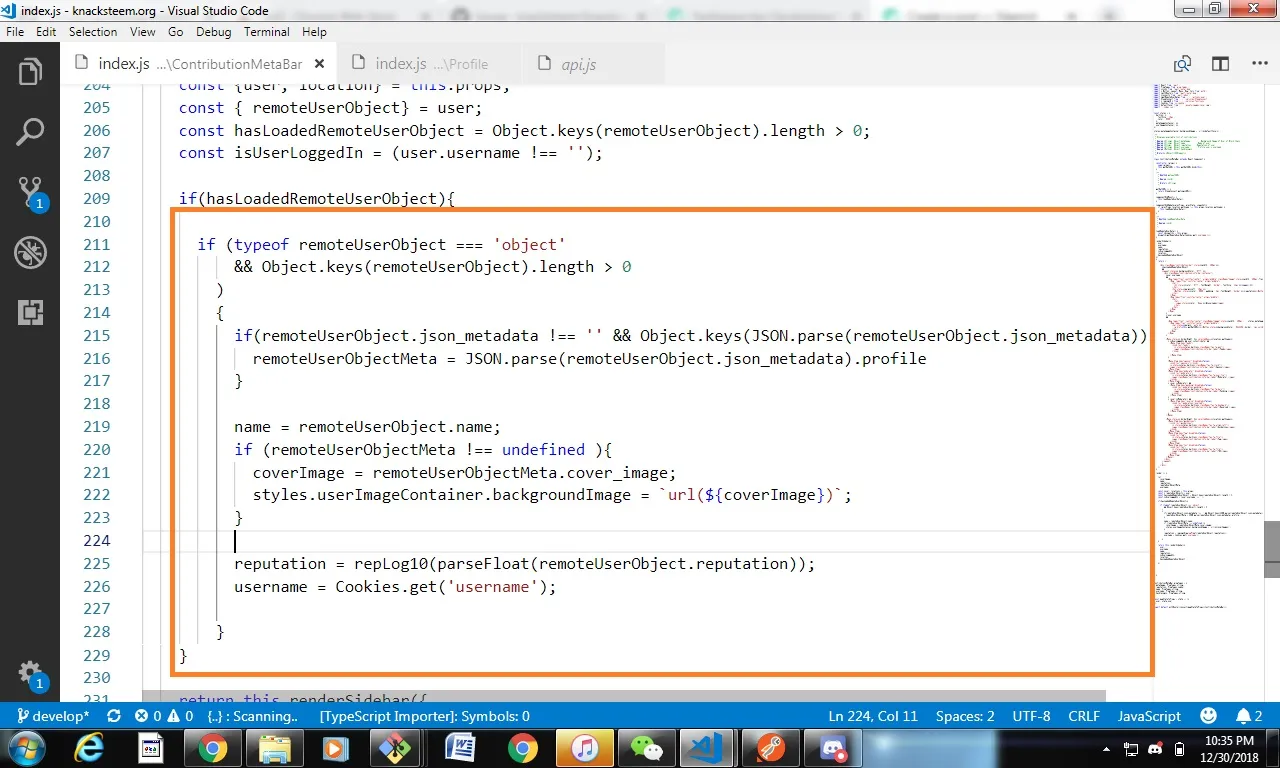This screenshot has width=1280, height=768.
Task: Click line number 215 in gutter
Action: (97, 336)
